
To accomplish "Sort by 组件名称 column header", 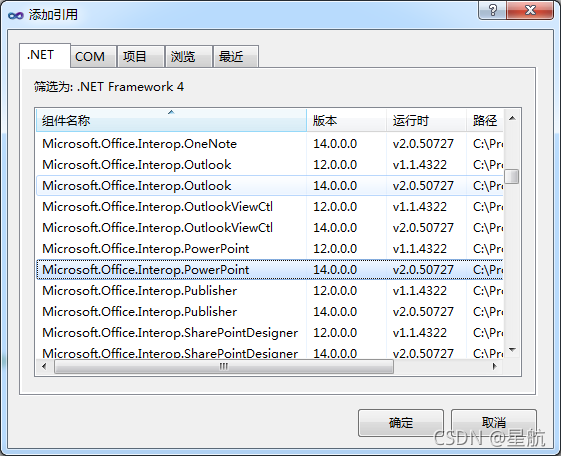I will pyautogui.click(x=171, y=121).
